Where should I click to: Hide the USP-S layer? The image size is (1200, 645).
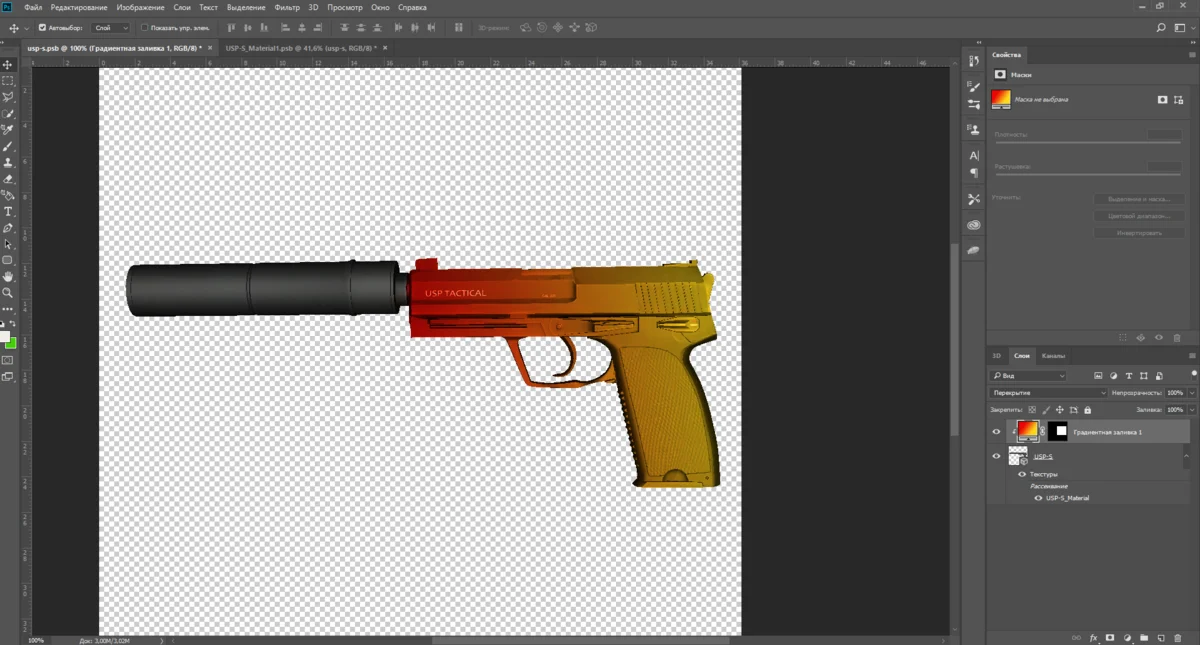point(996,456)
